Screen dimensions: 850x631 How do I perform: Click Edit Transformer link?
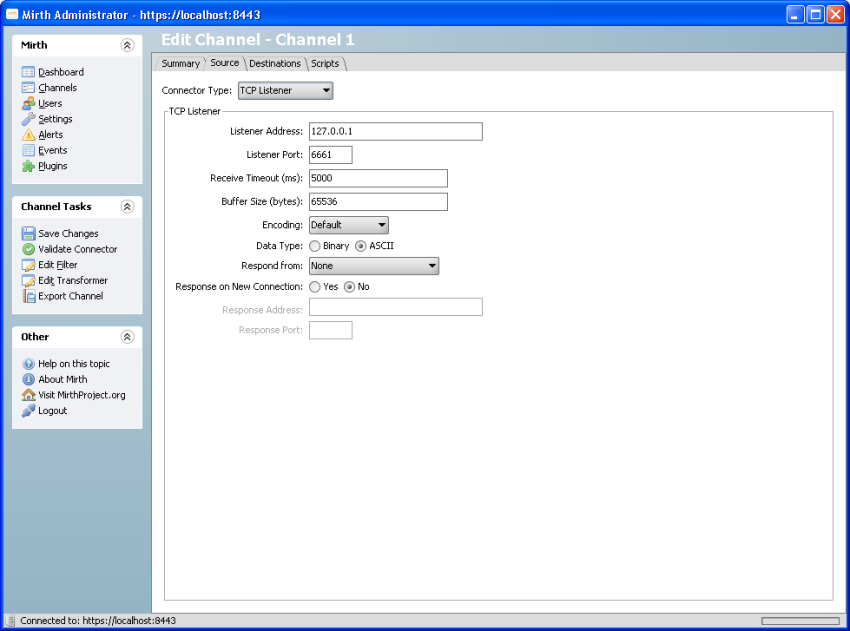coord(73,281)
